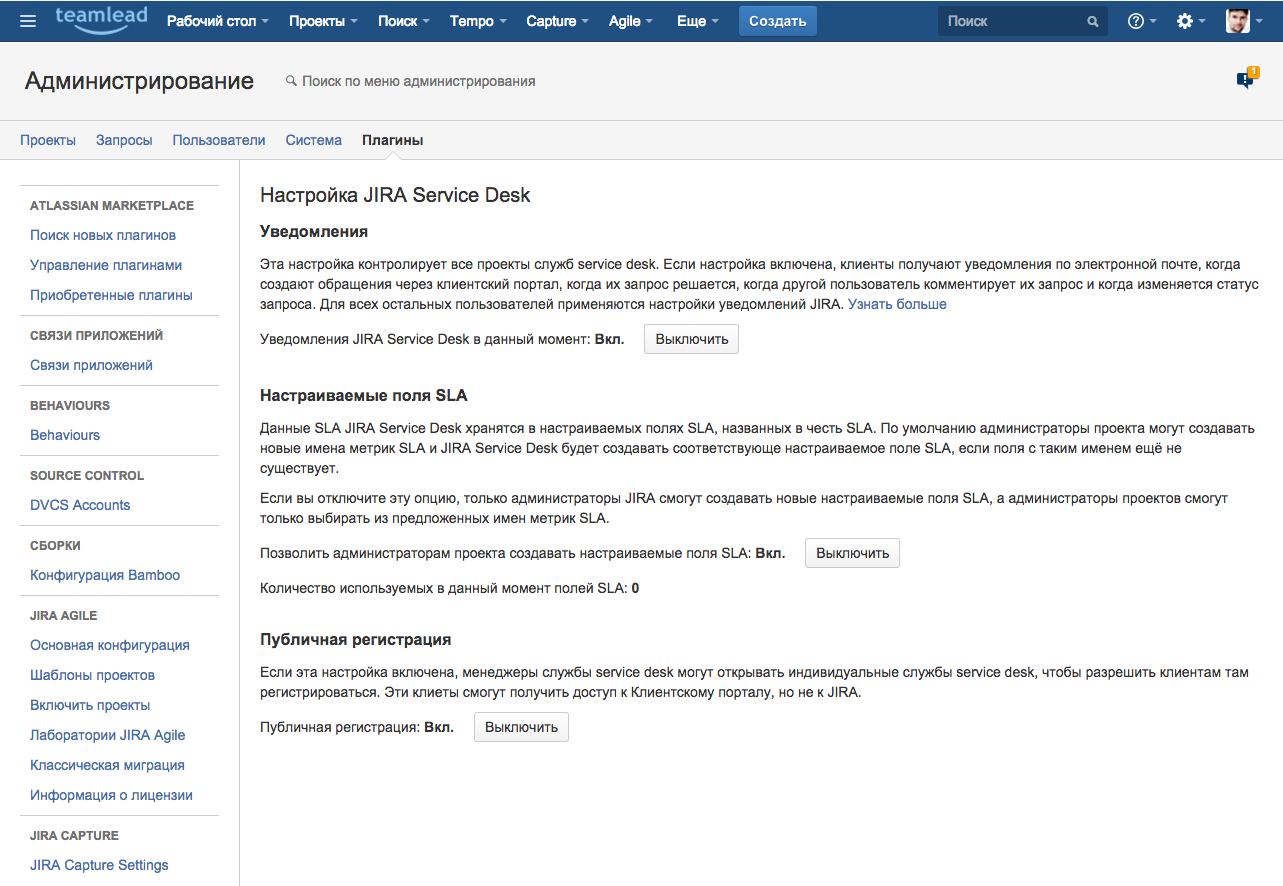Open notifications via the bell icon
This screenshot has height=886, width=1283.
click(1244, 79)
